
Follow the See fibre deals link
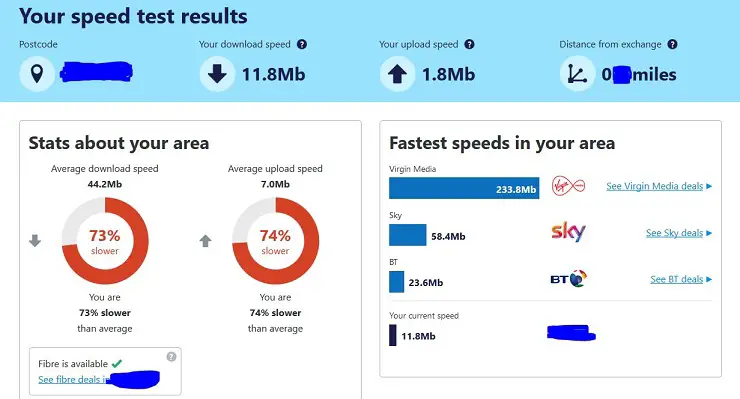[x=73, y=379]
